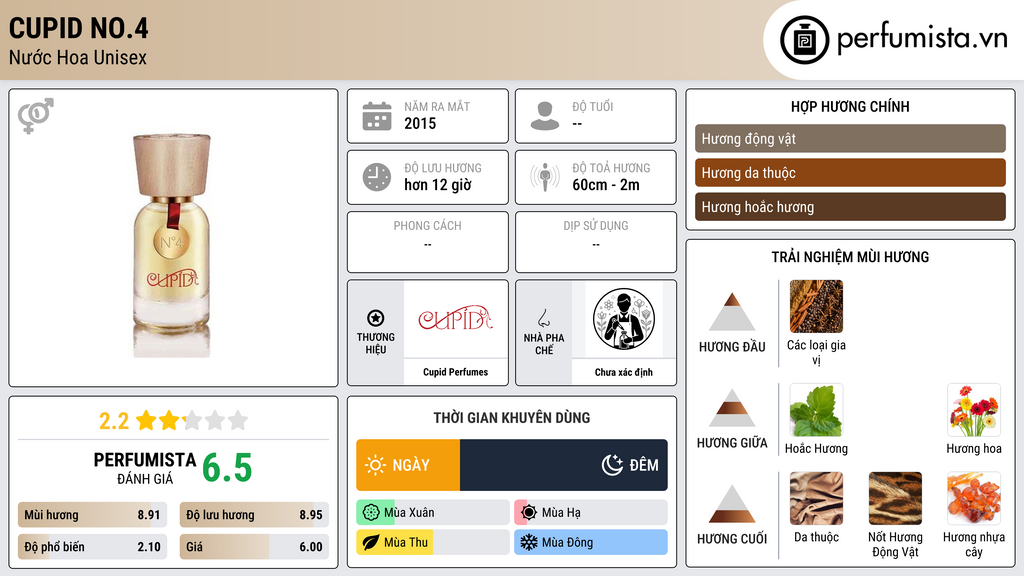Click the nose icon for perfumer

click(543, 318)
